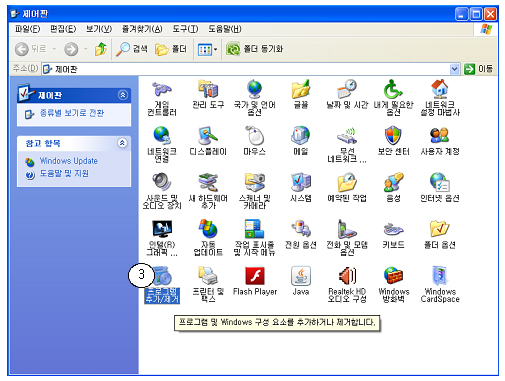The height and width of the screenshot is (381, 505).
Task: Open 인텔(R) 그래픽 icon
Action: coord(162,229)
